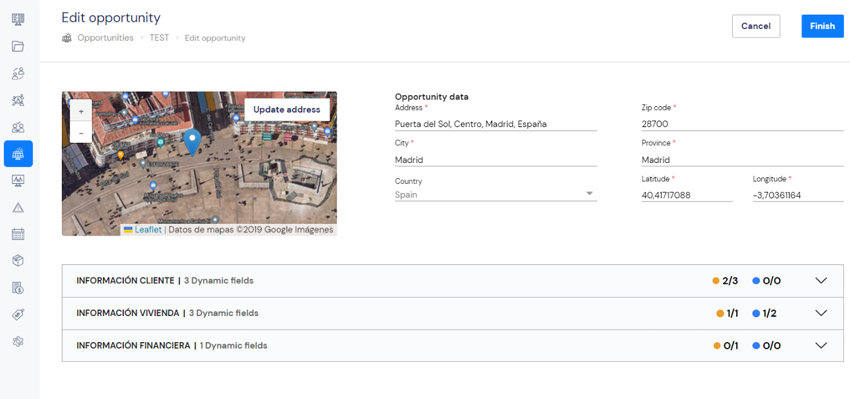Expand the INFORMACIÓN CLIENTE section
Viewport: 850px width, 399px height.
pos(453,281)
